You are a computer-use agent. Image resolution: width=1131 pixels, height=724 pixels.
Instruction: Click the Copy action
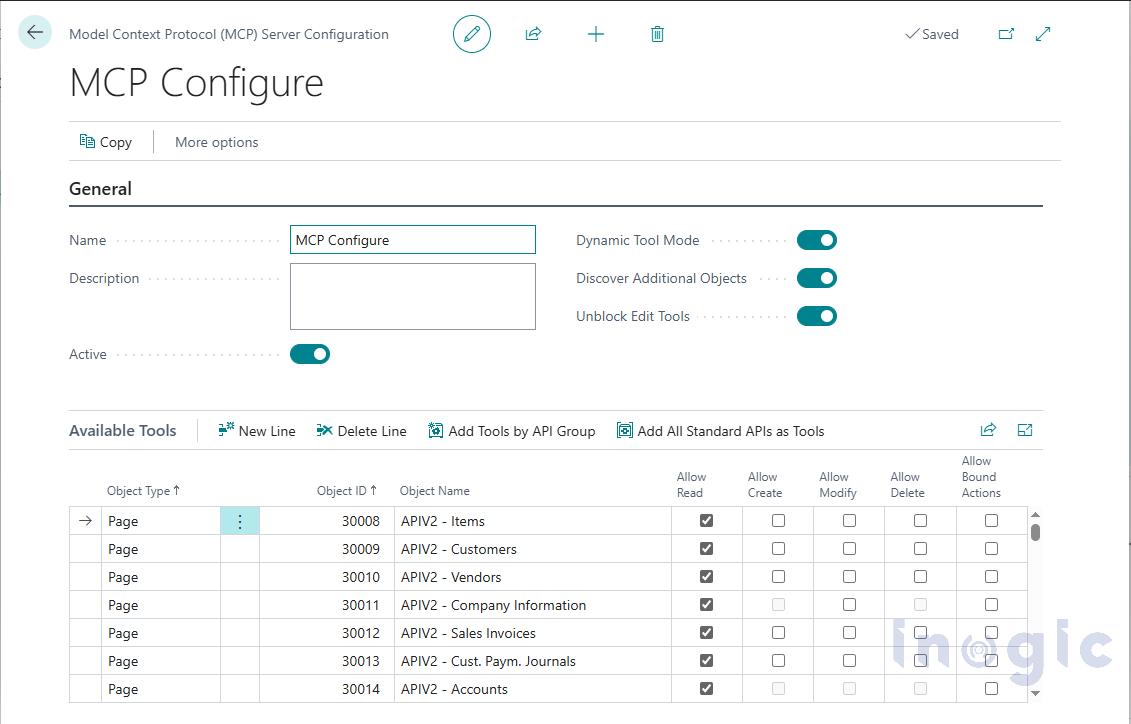point(106,142)
